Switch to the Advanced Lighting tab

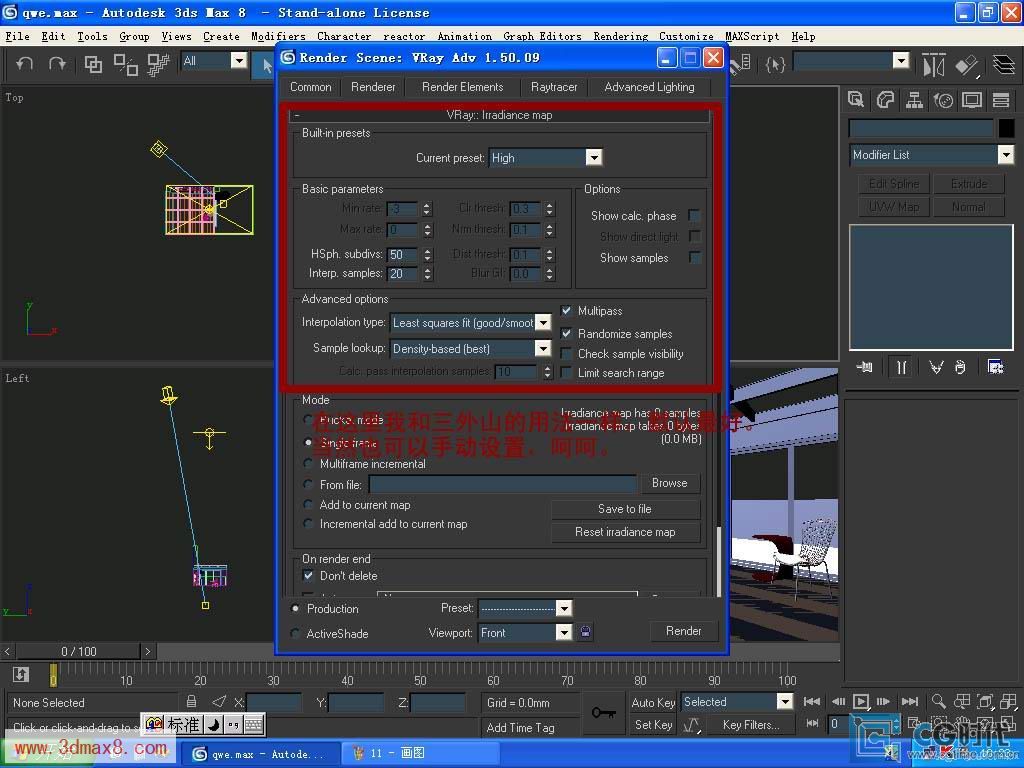tap(649, 87)
